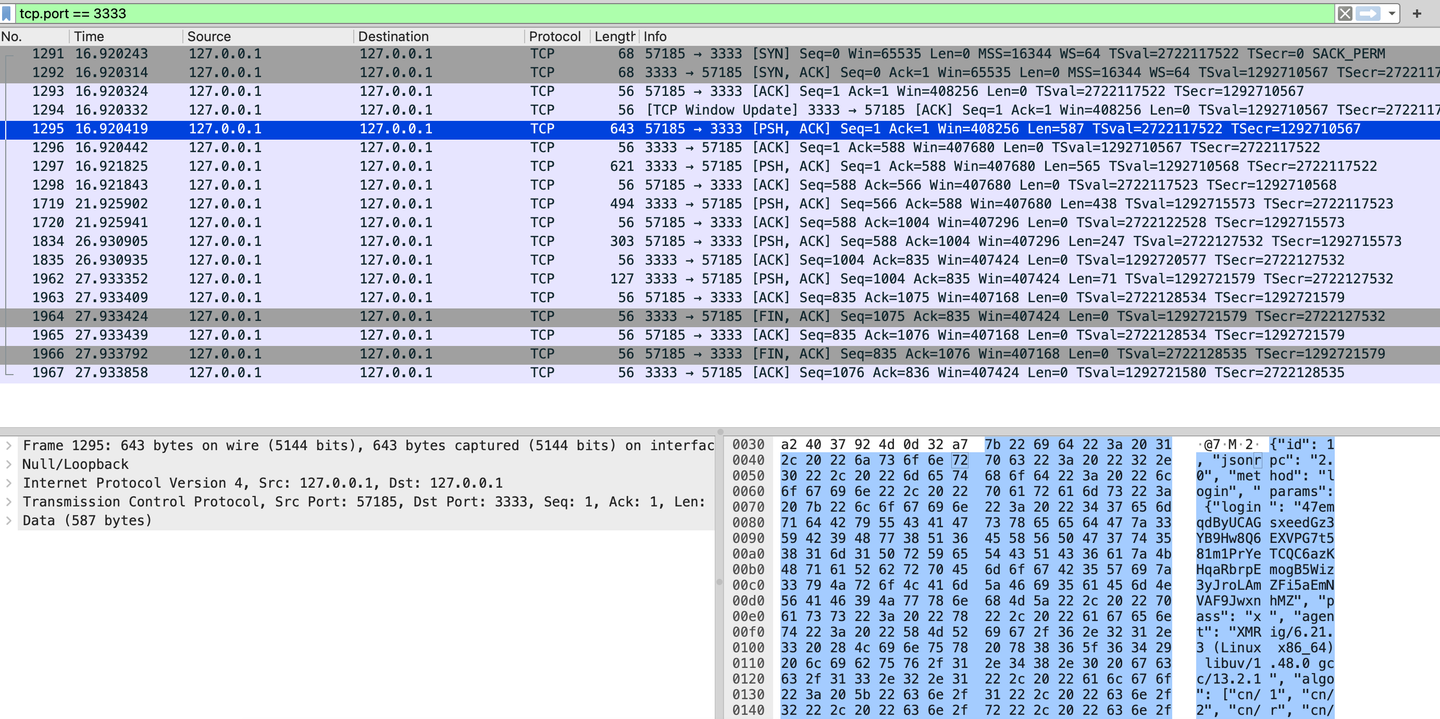Select a byte in hex row offset 0030

790,444
